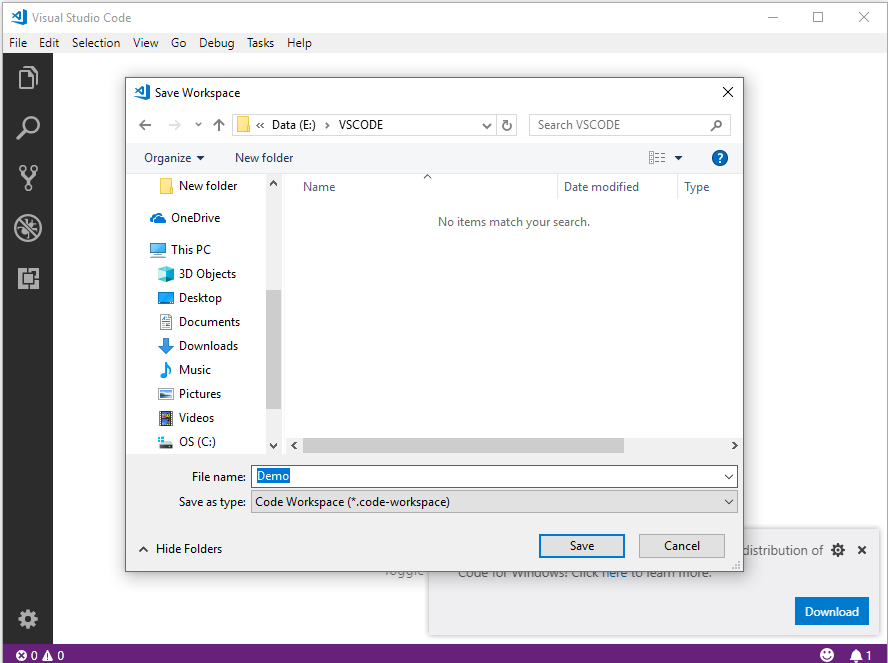Open the Manage gear in activity bar

[x=28, y=619]
